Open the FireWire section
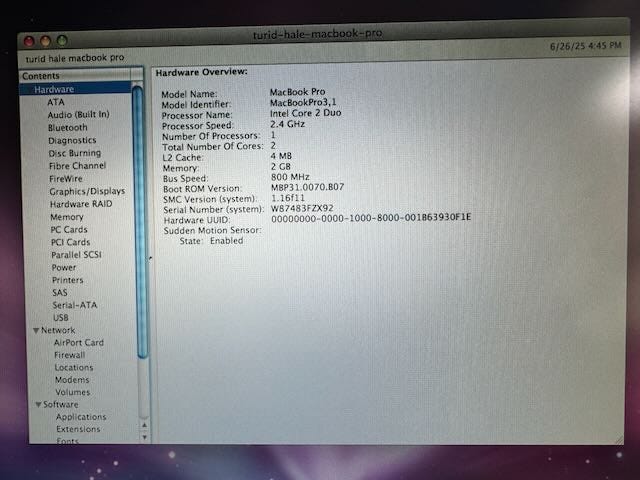Viewport: 640px width, 480px height. [x=66, y=179]
